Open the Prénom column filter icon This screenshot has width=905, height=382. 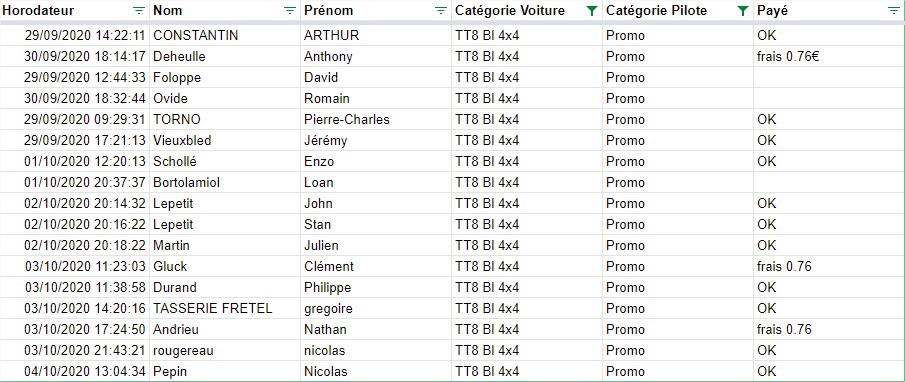click(x=440, y=10)
